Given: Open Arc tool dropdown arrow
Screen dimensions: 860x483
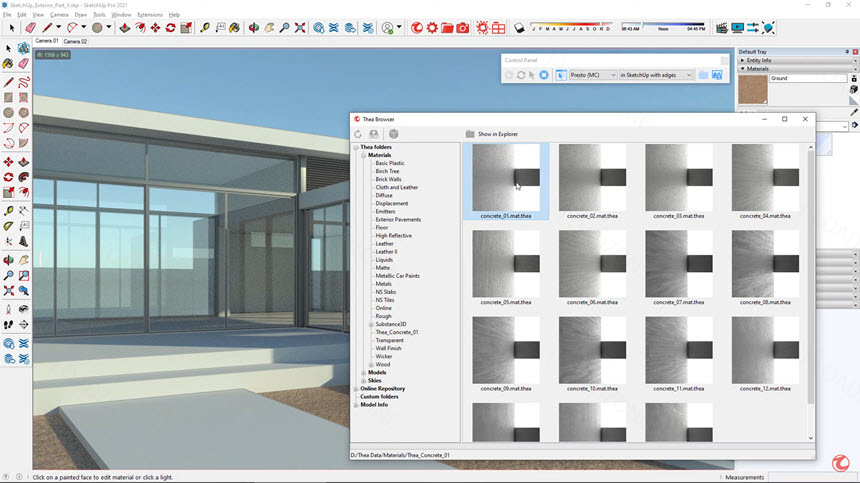Looking at the screenshot, I should pyautogui.click(x=83, y=27).
